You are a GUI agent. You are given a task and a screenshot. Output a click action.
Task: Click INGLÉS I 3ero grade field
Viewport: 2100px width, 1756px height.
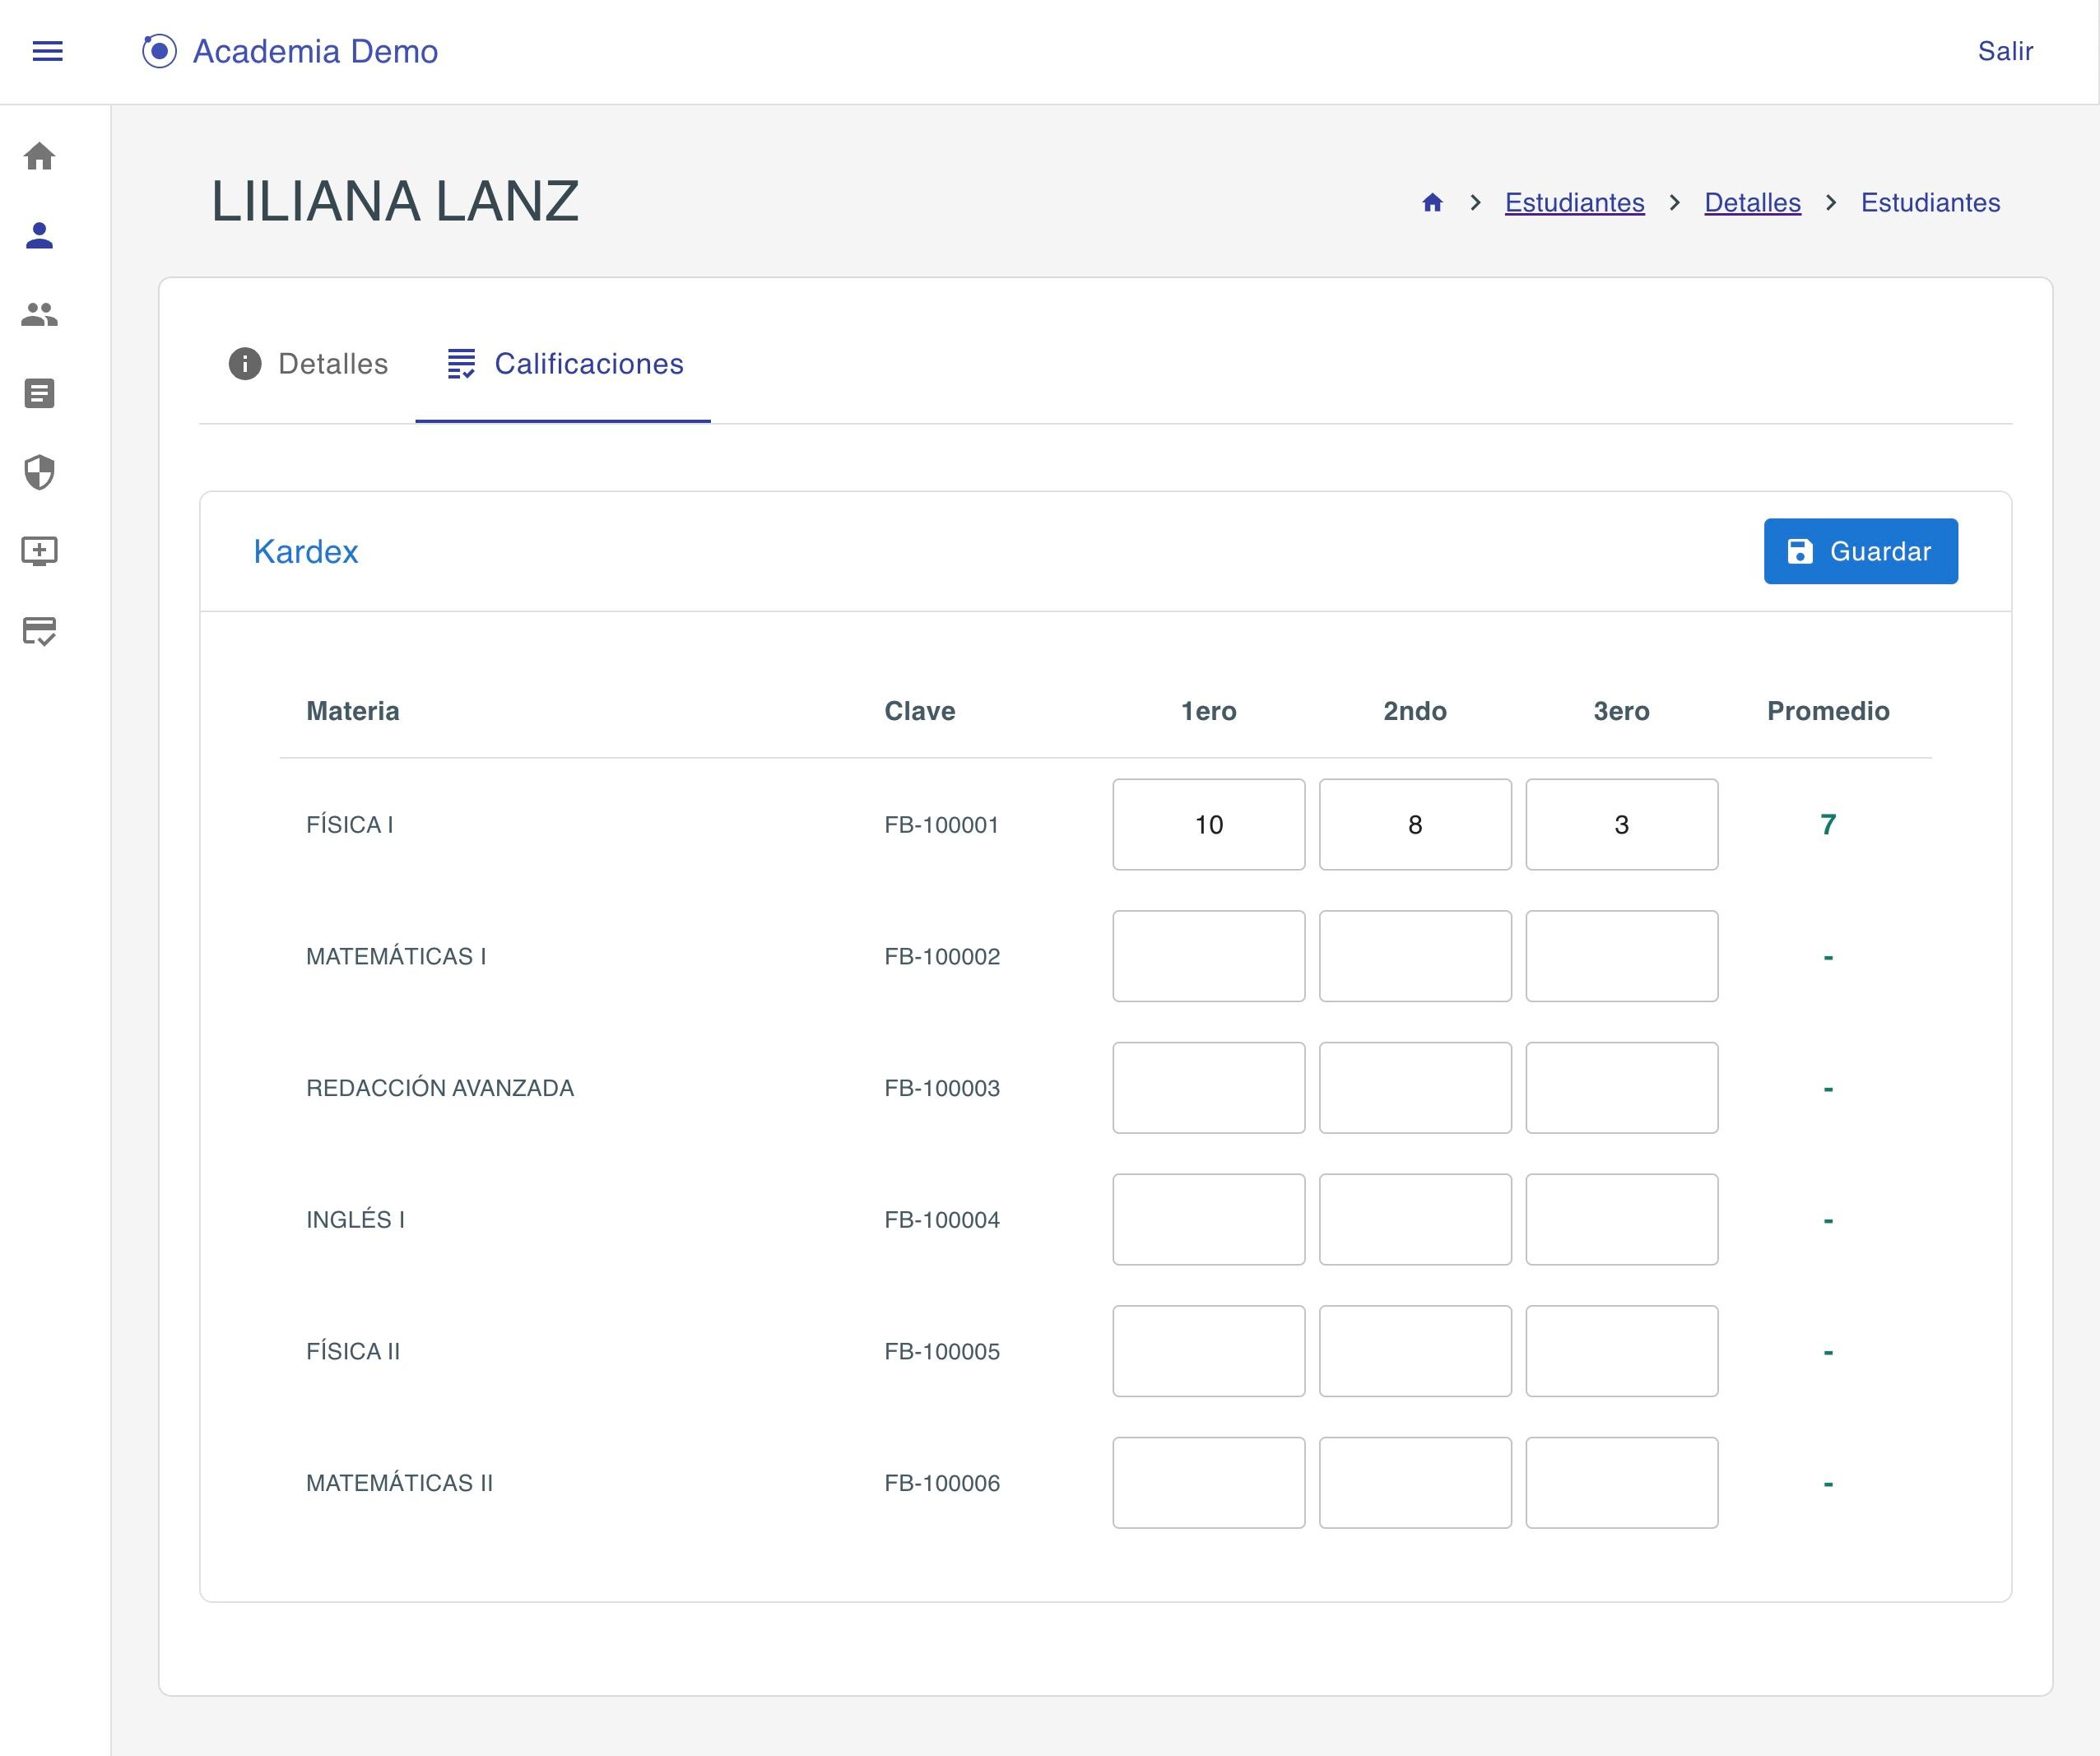pyautogui.click(x=1621, y=1219)
